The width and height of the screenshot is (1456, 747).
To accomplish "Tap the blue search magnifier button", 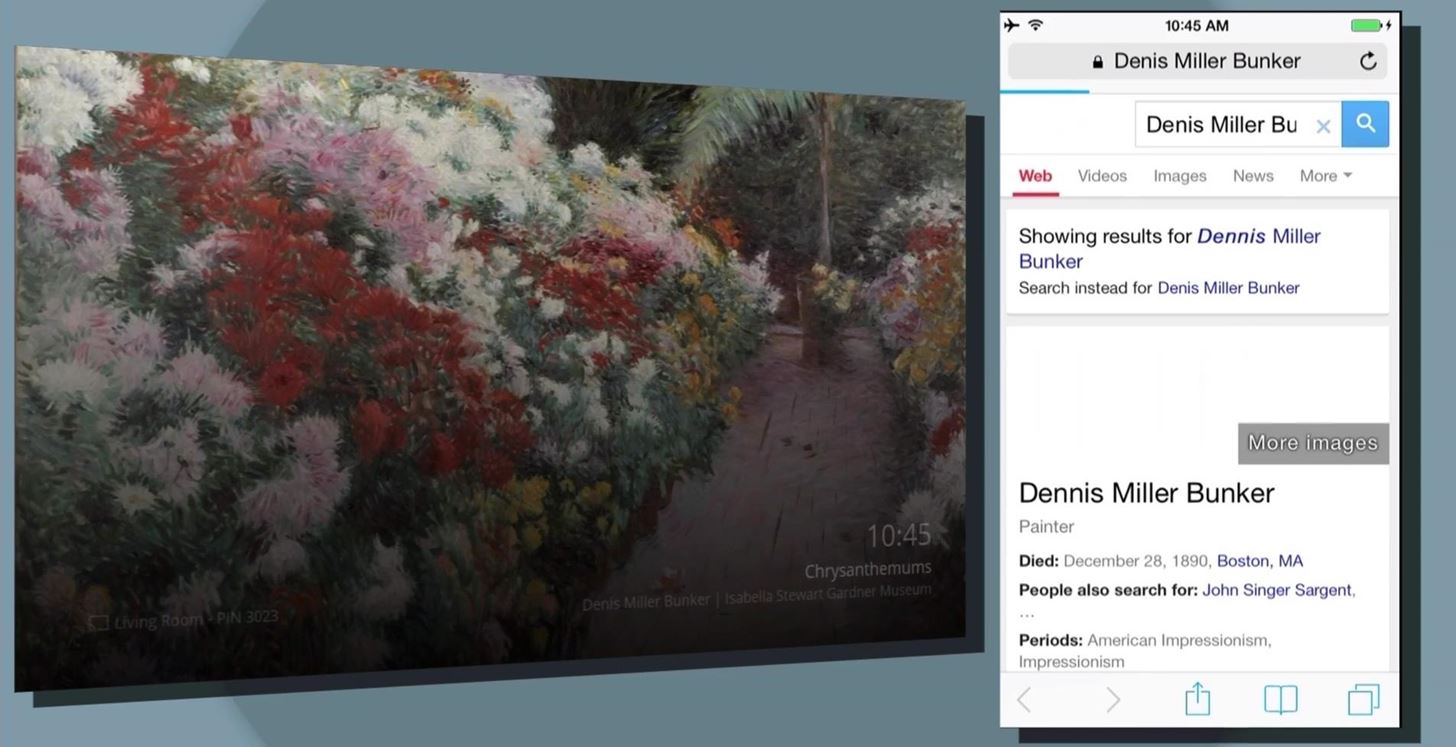I will click(1365, 124).
